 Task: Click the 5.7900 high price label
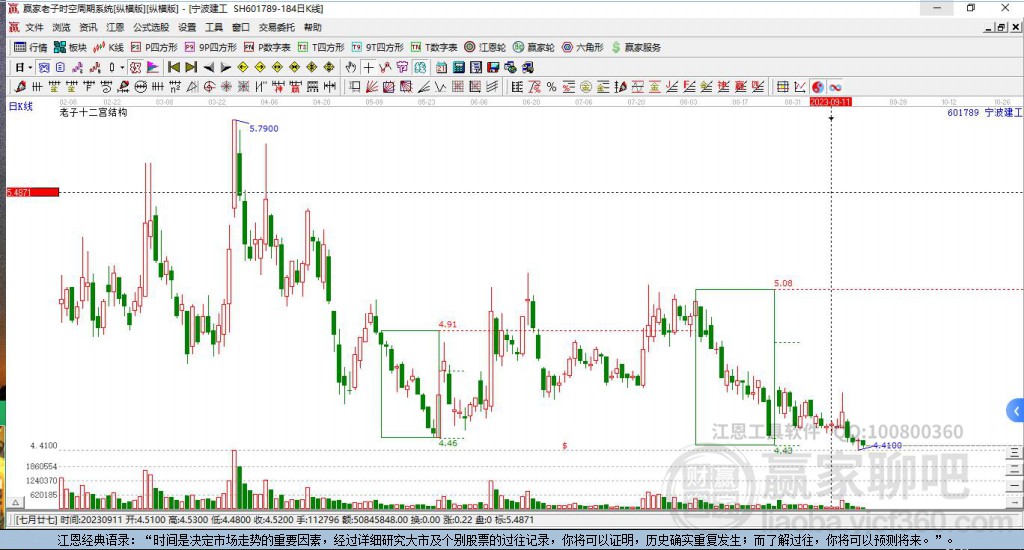coord(264,129)
